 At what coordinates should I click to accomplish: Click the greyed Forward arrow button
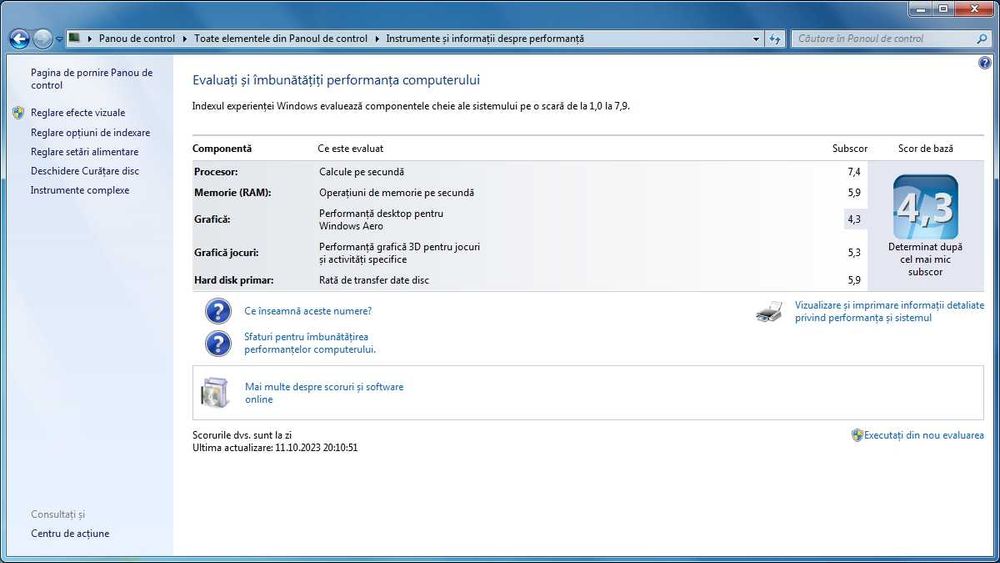coord(42,40)
